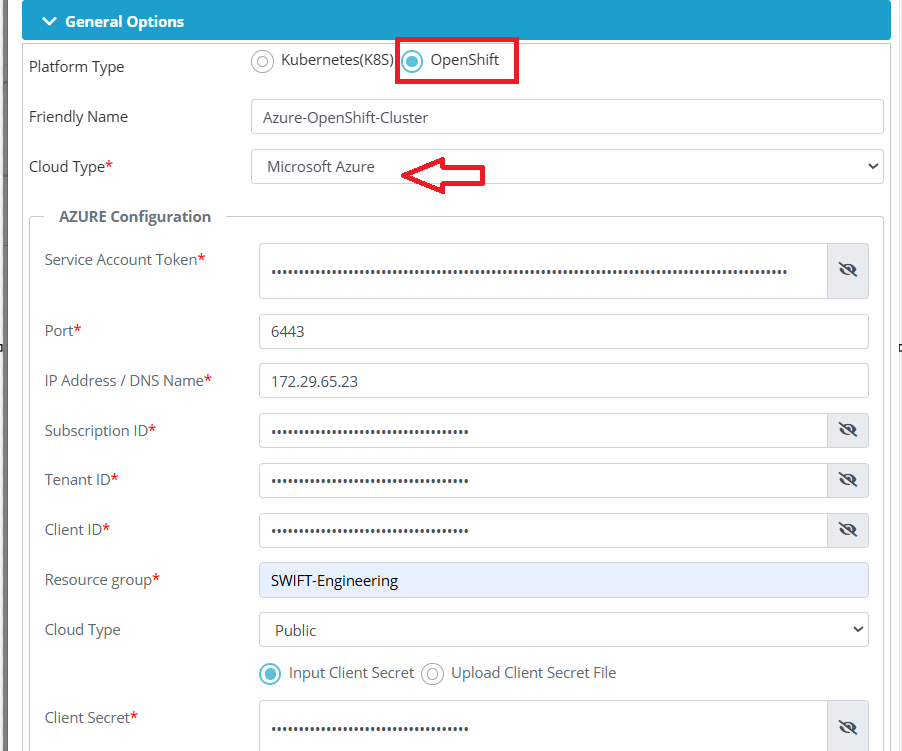The width and height of the screenshot is (902, 751).
Task: Select the Input Client Secret option
Action: (270, 674)
